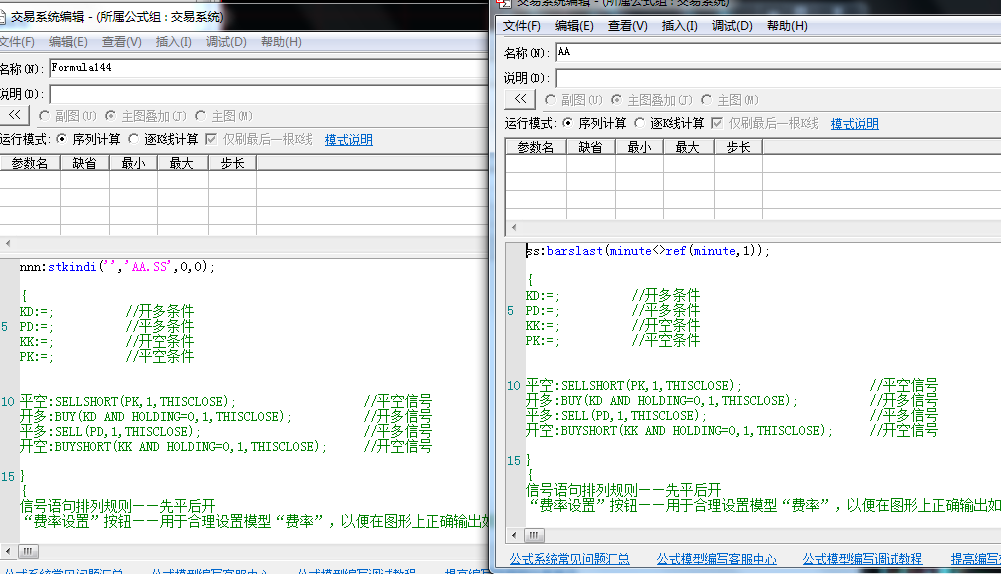Open 模式说明 link in left window
This screenshot has height=574, width=1001.
[349, 139]
